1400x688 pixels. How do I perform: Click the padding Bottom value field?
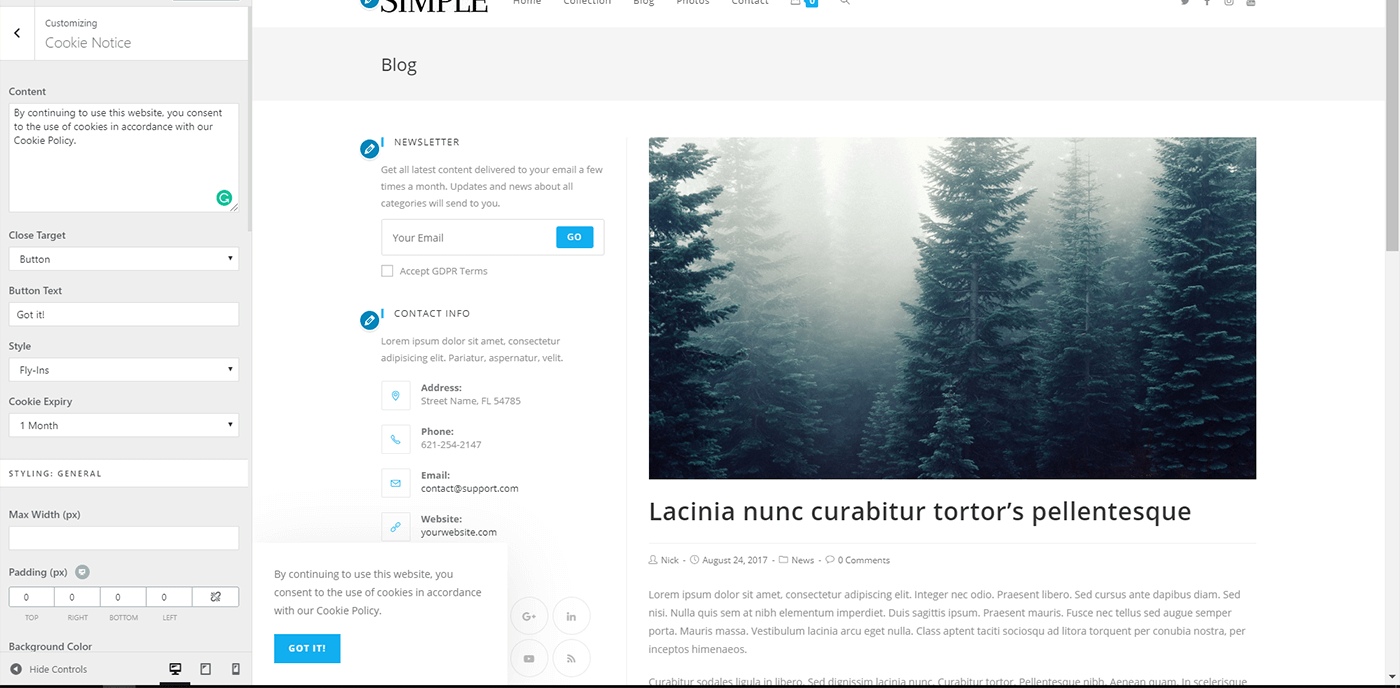(124, 597)
